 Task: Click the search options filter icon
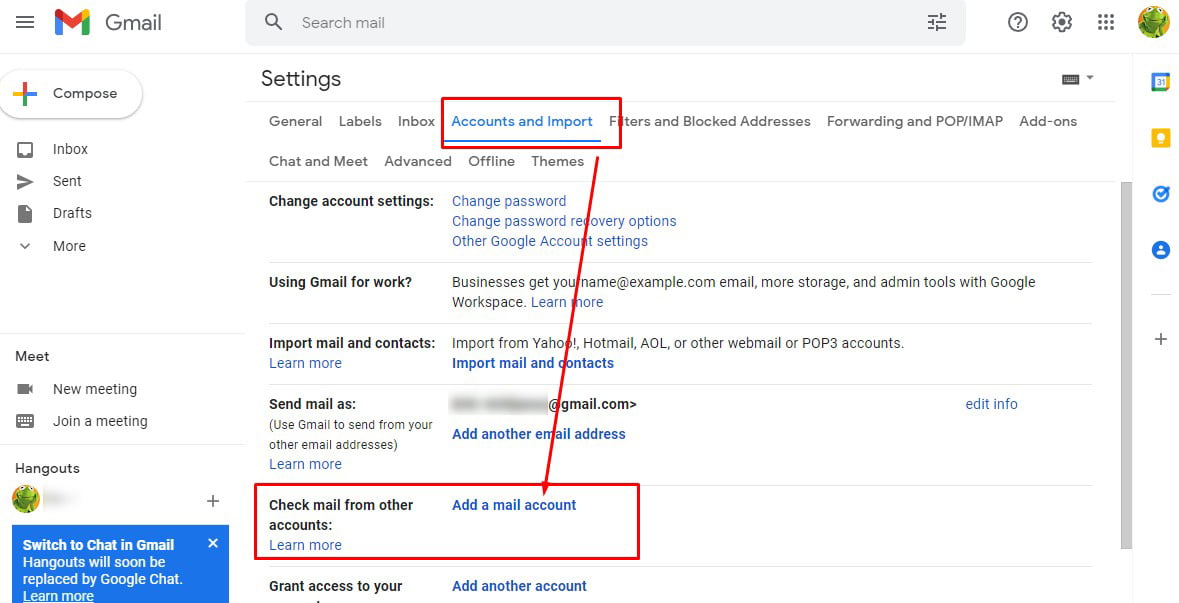[x=937, y=22]
